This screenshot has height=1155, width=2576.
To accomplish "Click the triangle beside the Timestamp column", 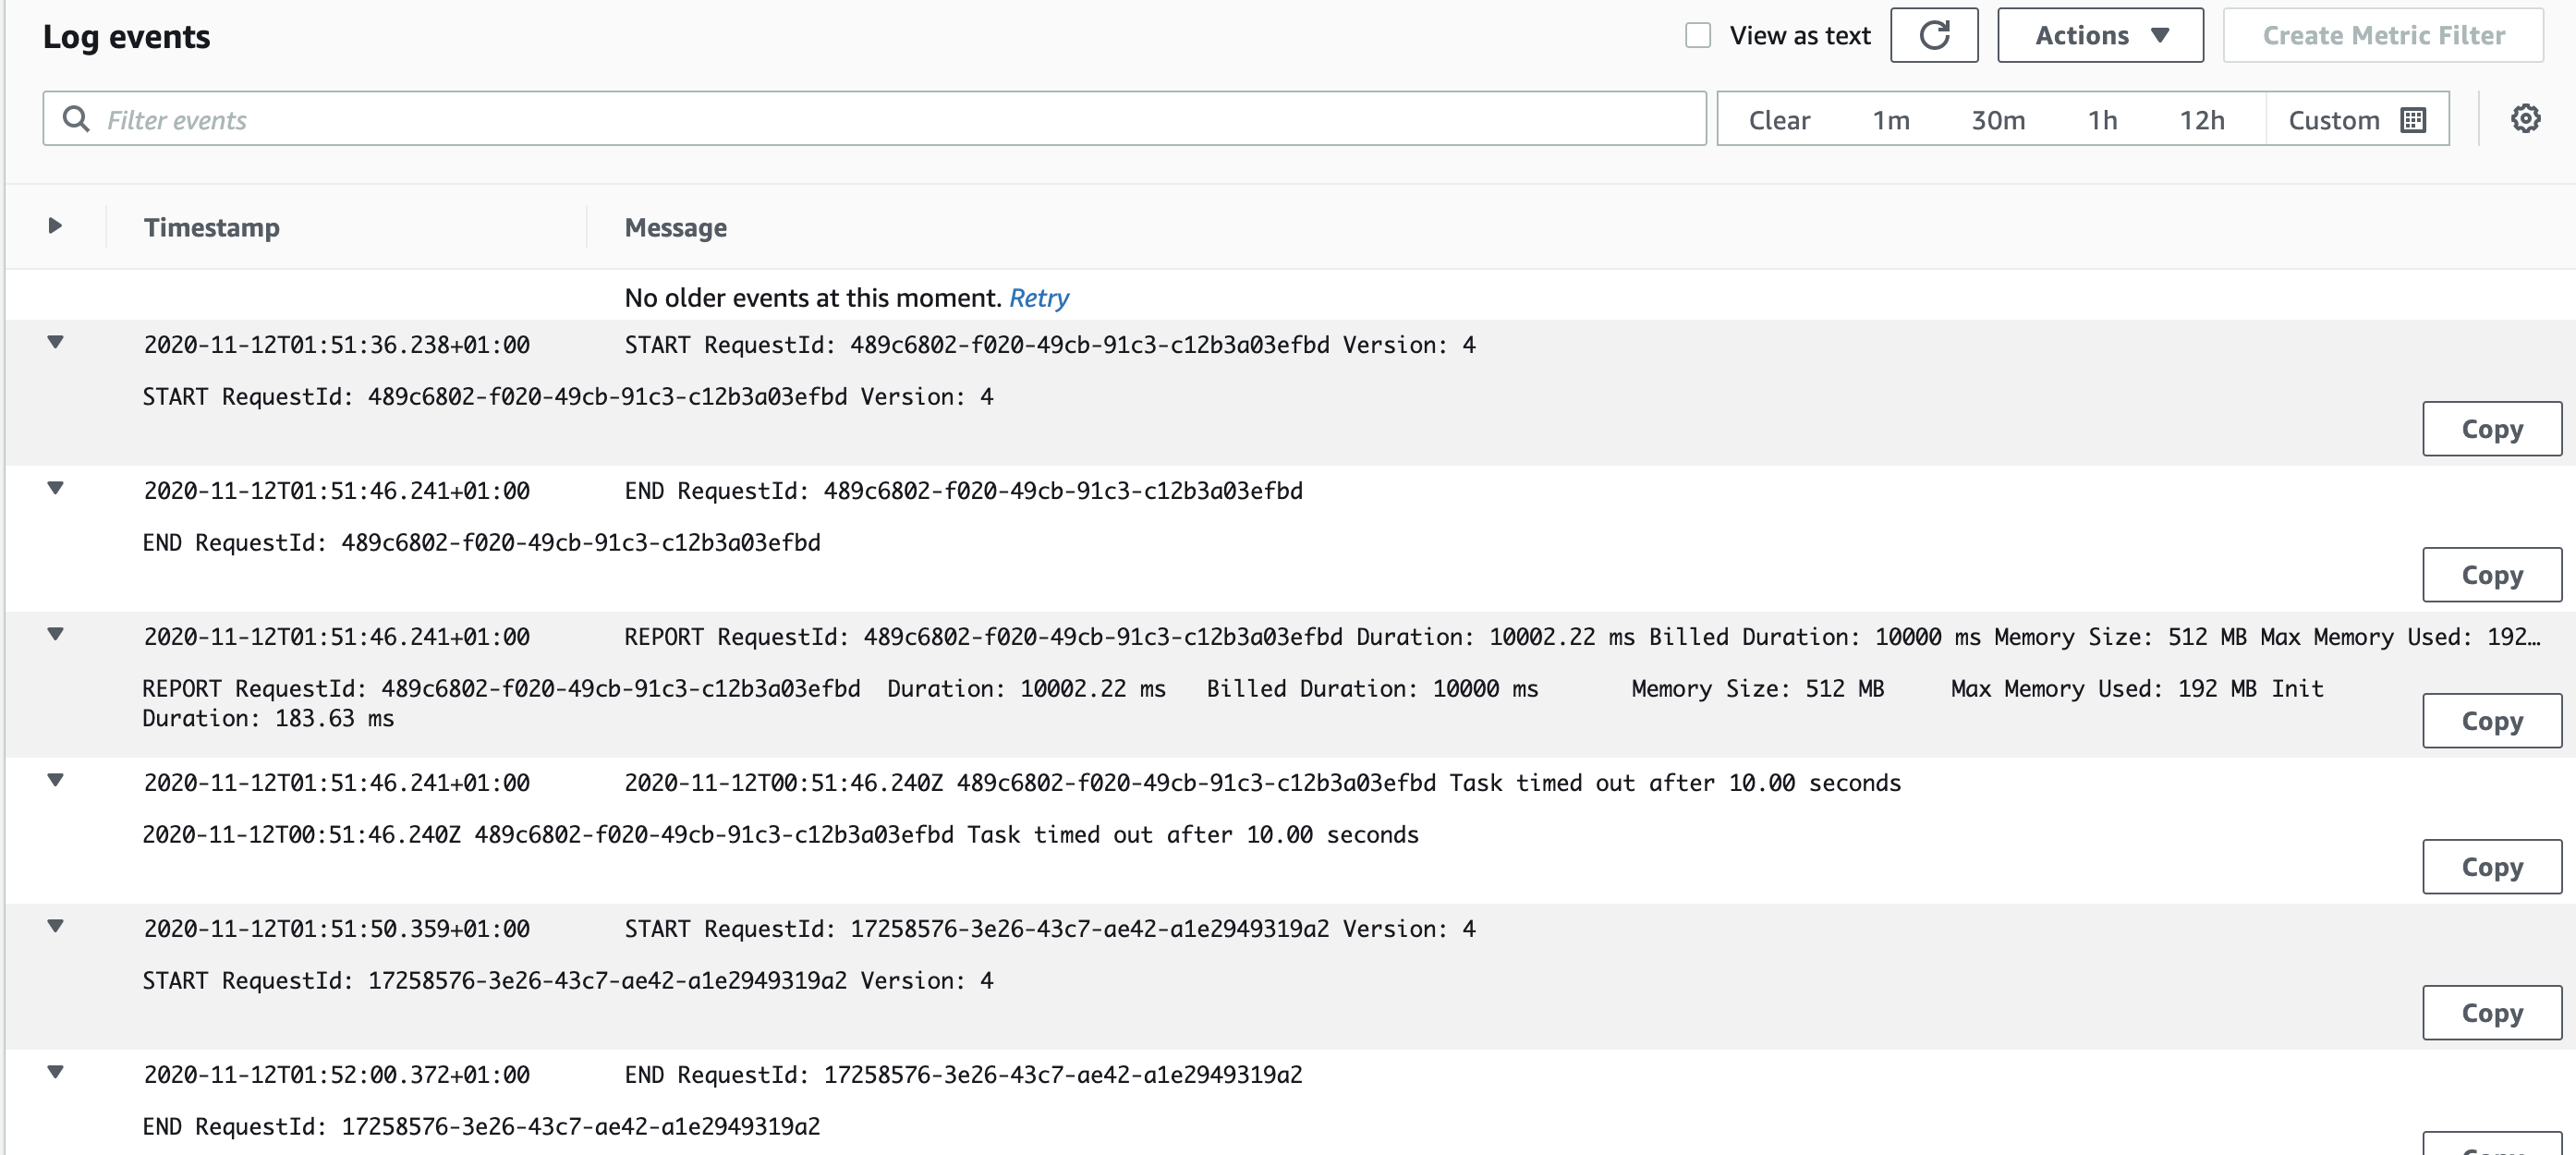I will tap(56, 226).
